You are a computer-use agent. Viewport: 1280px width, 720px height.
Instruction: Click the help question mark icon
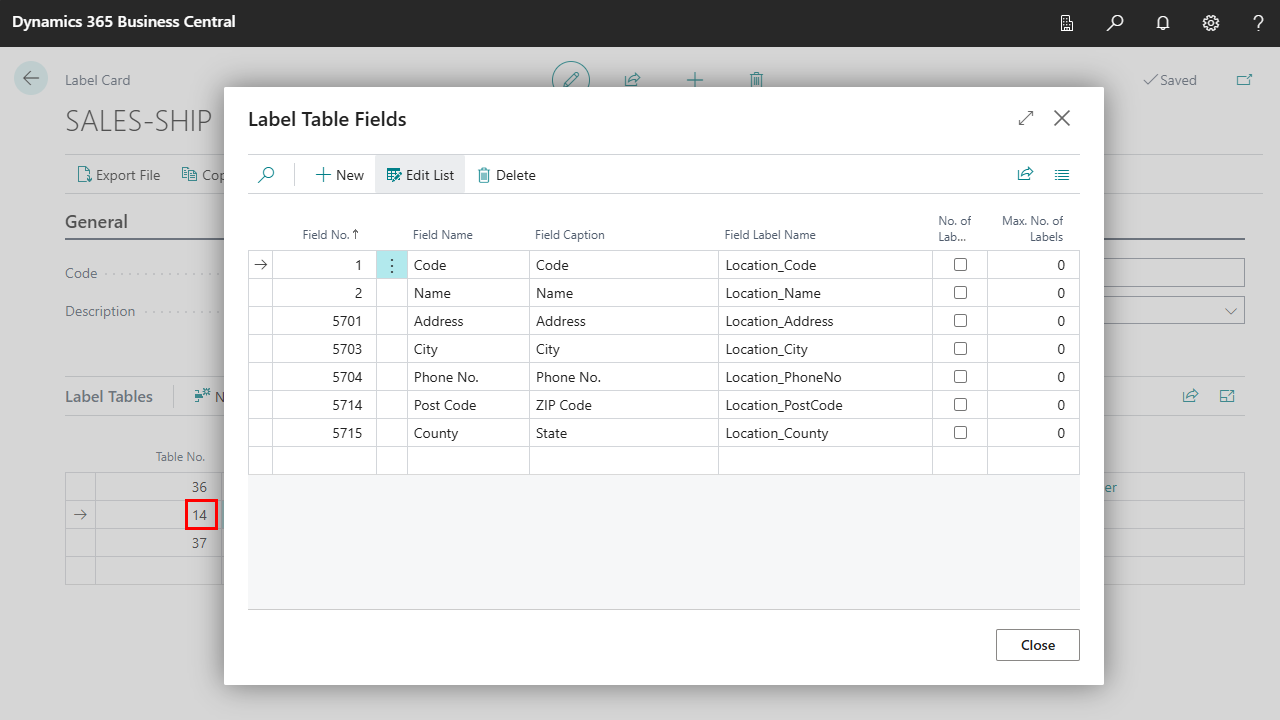point(1258,23)
